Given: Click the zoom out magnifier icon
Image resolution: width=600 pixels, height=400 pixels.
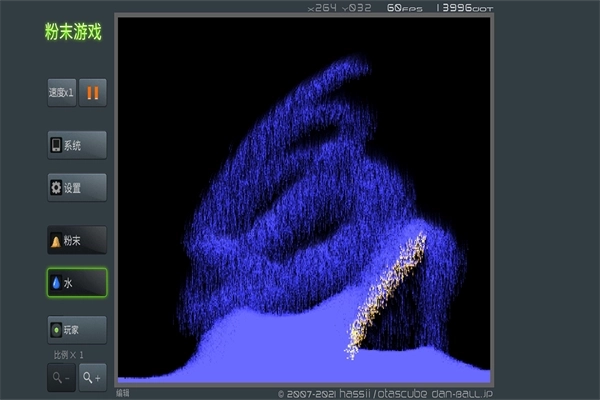Looking at the screenshot, I should (x=60, y=377).
